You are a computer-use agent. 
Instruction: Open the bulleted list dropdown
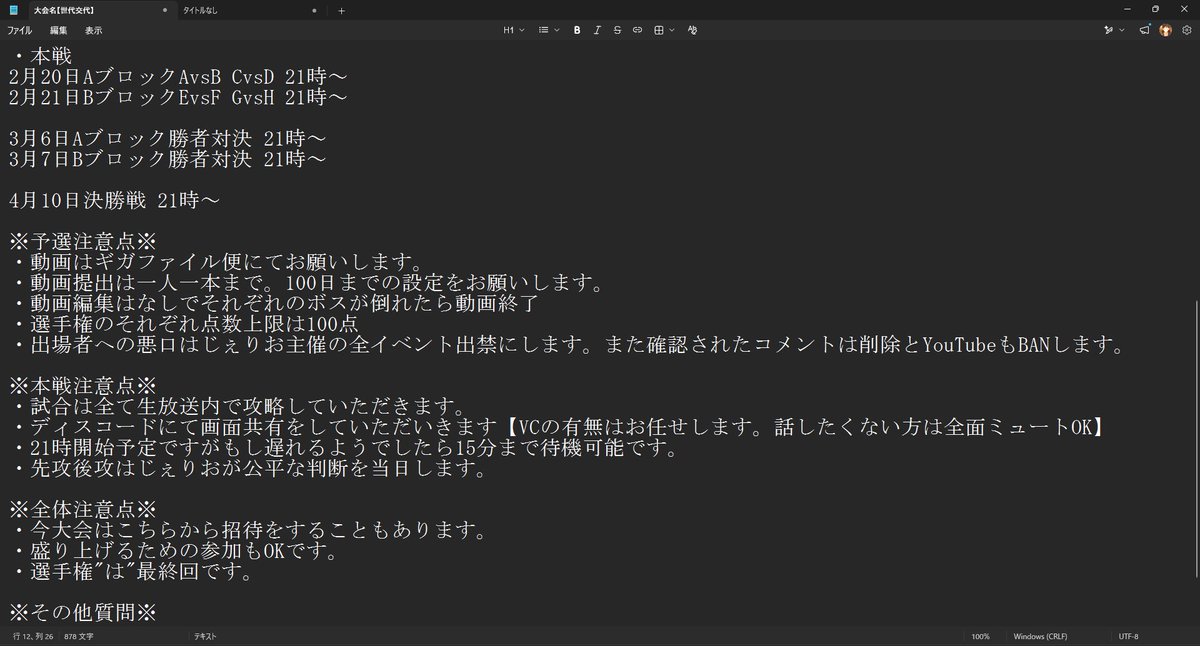[549, 30]
